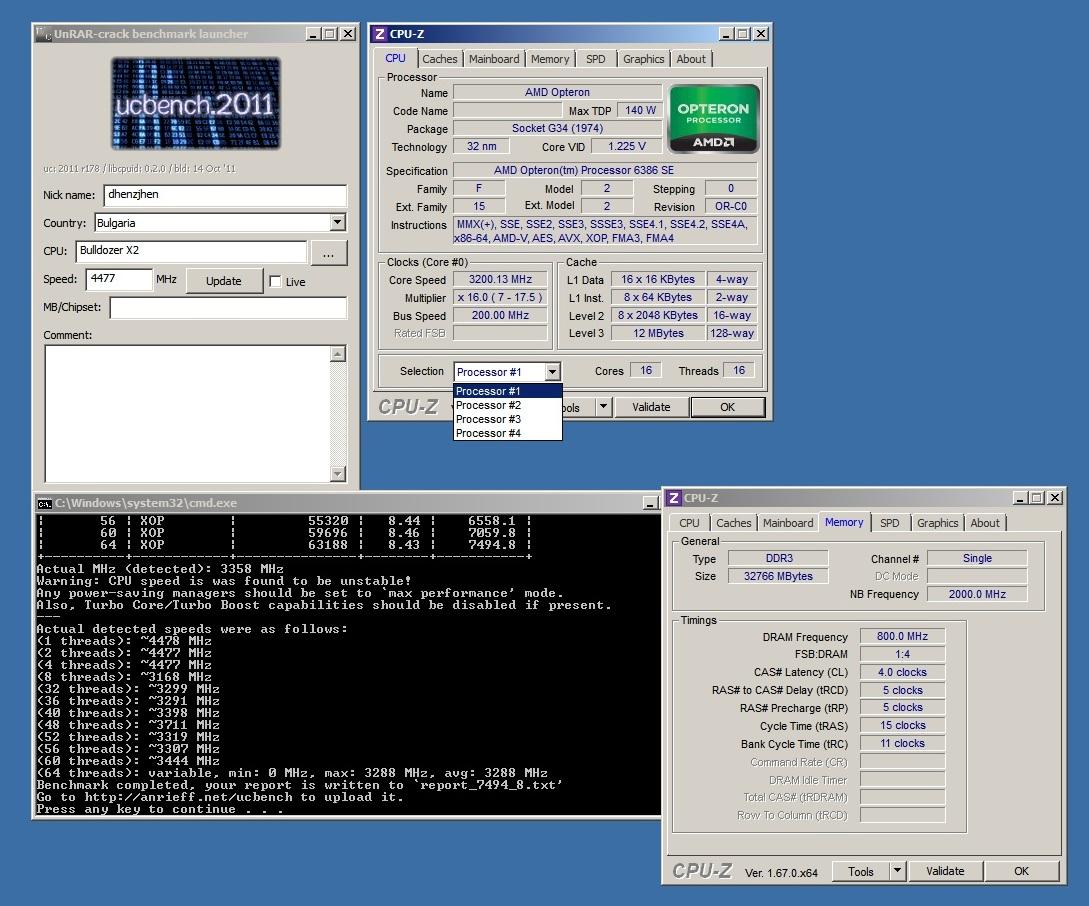The width and height of the screenshot is (1089, 906).
Task: Click the memory Type value DDR3
Action: point(779,558)
